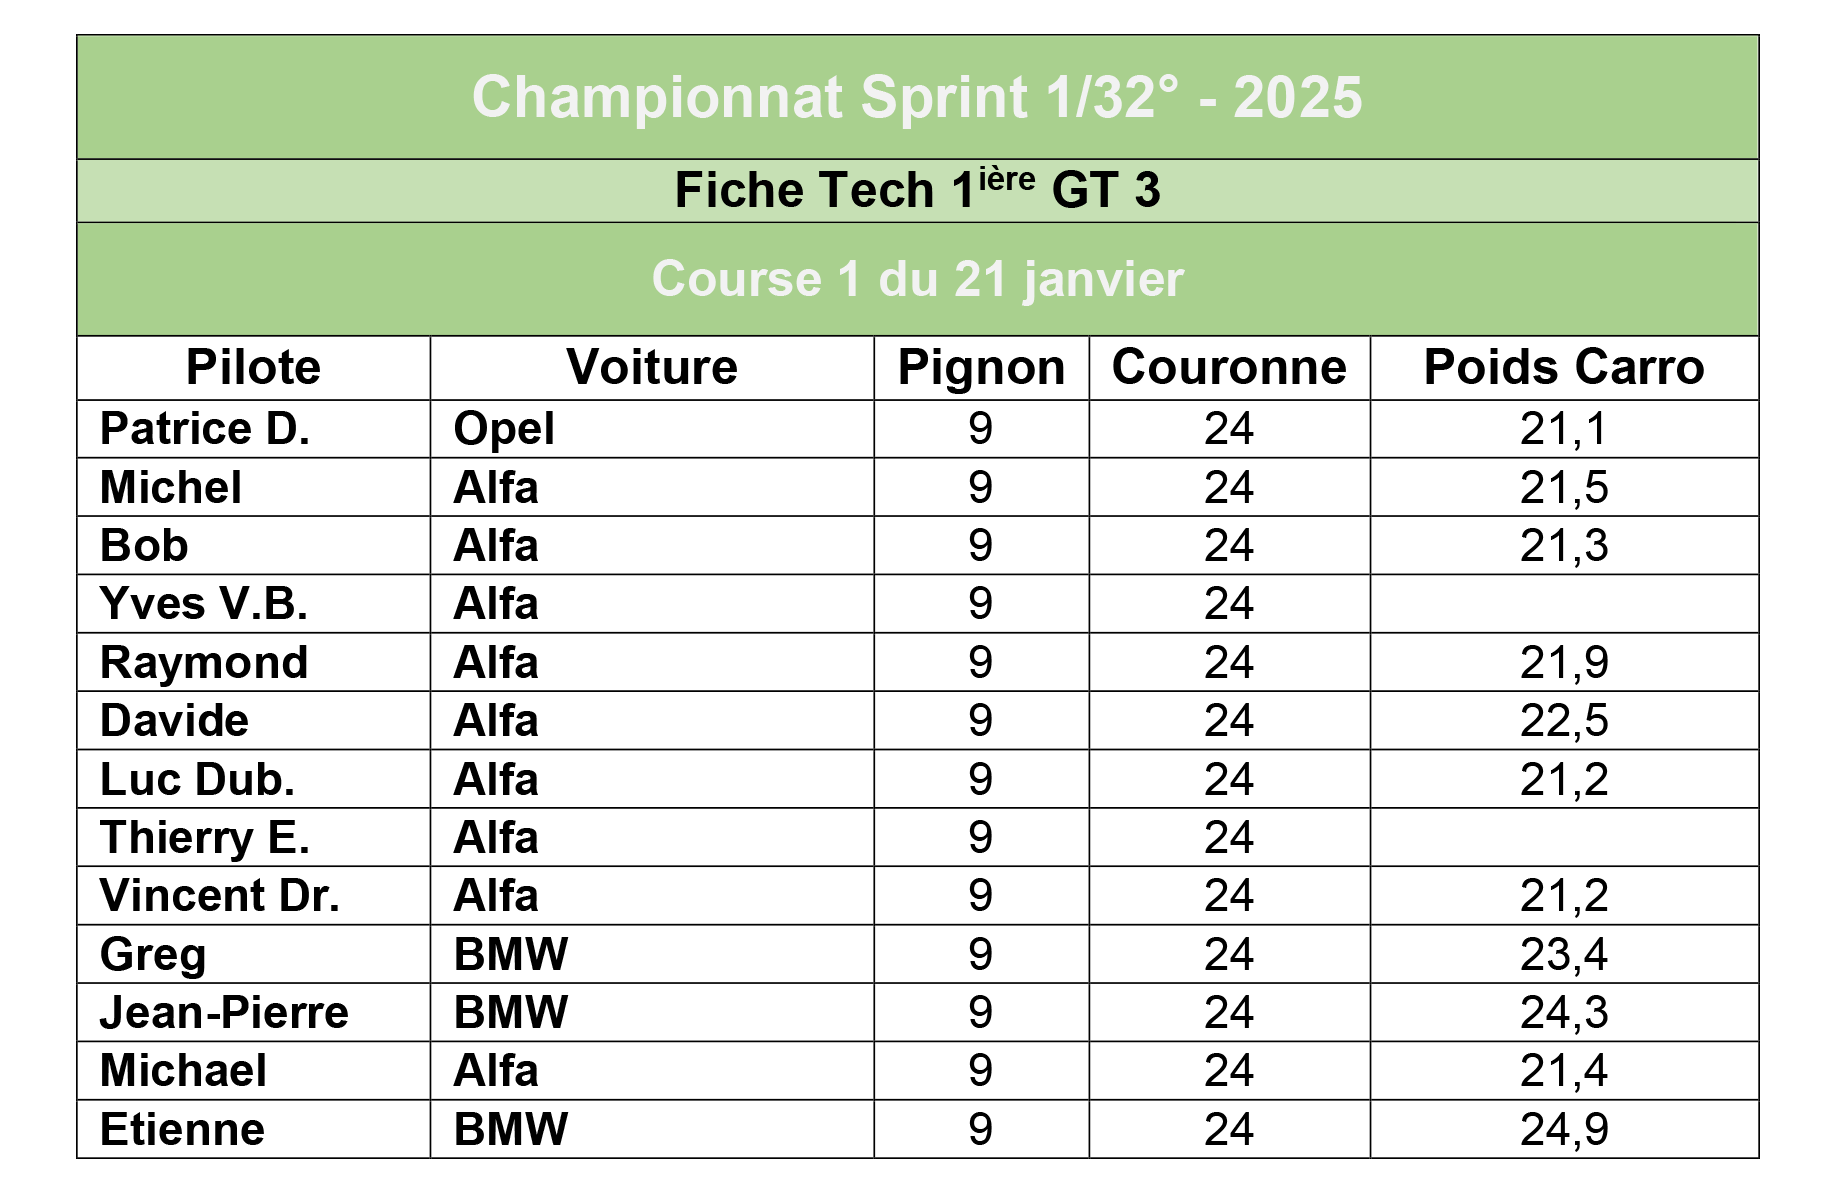Select Michael's 21,4 weight cell

pos(1564,1071)
